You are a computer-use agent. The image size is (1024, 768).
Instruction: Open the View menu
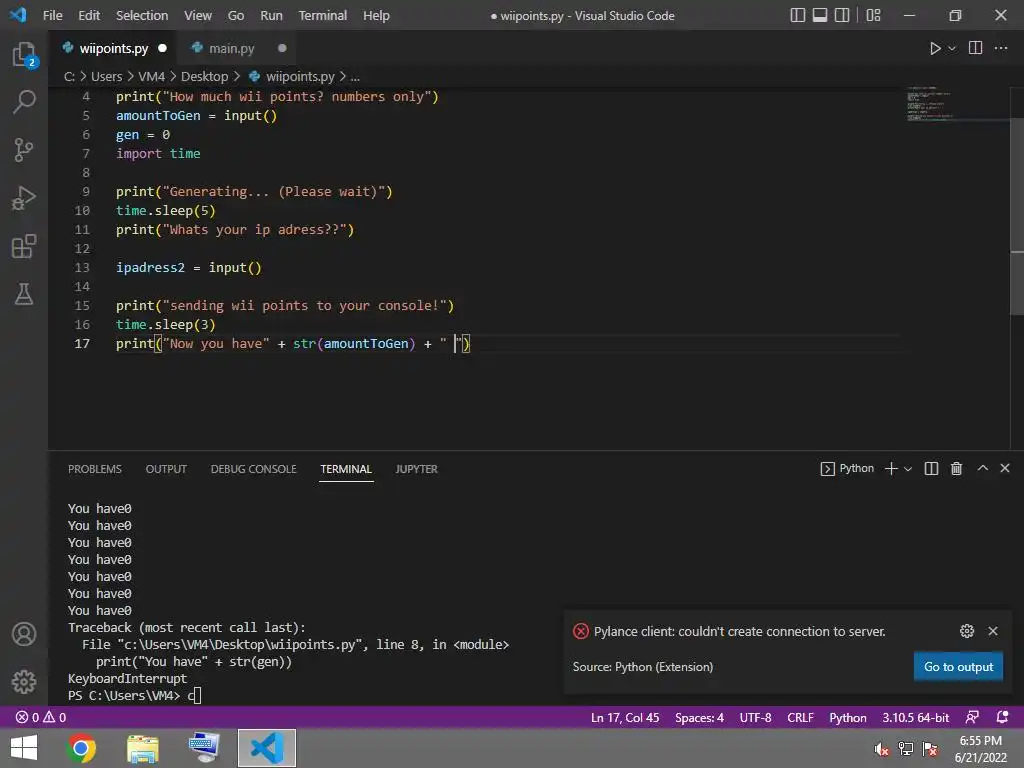click(x=197, y=15)
